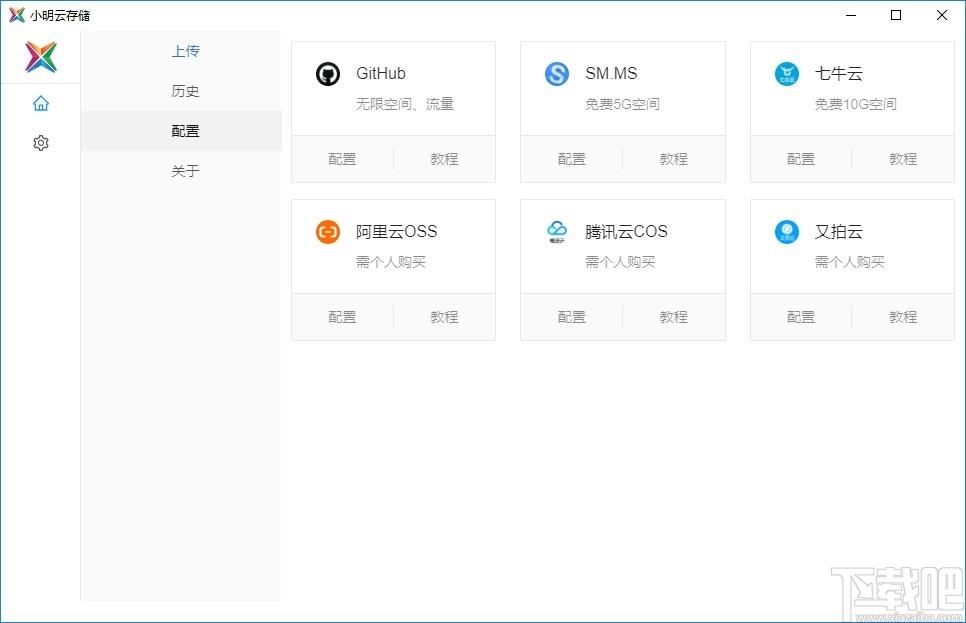Click 需个人购买 under 阿里云OSS
The height and width of the screenshot is (623, 966).
pos(391,262)
